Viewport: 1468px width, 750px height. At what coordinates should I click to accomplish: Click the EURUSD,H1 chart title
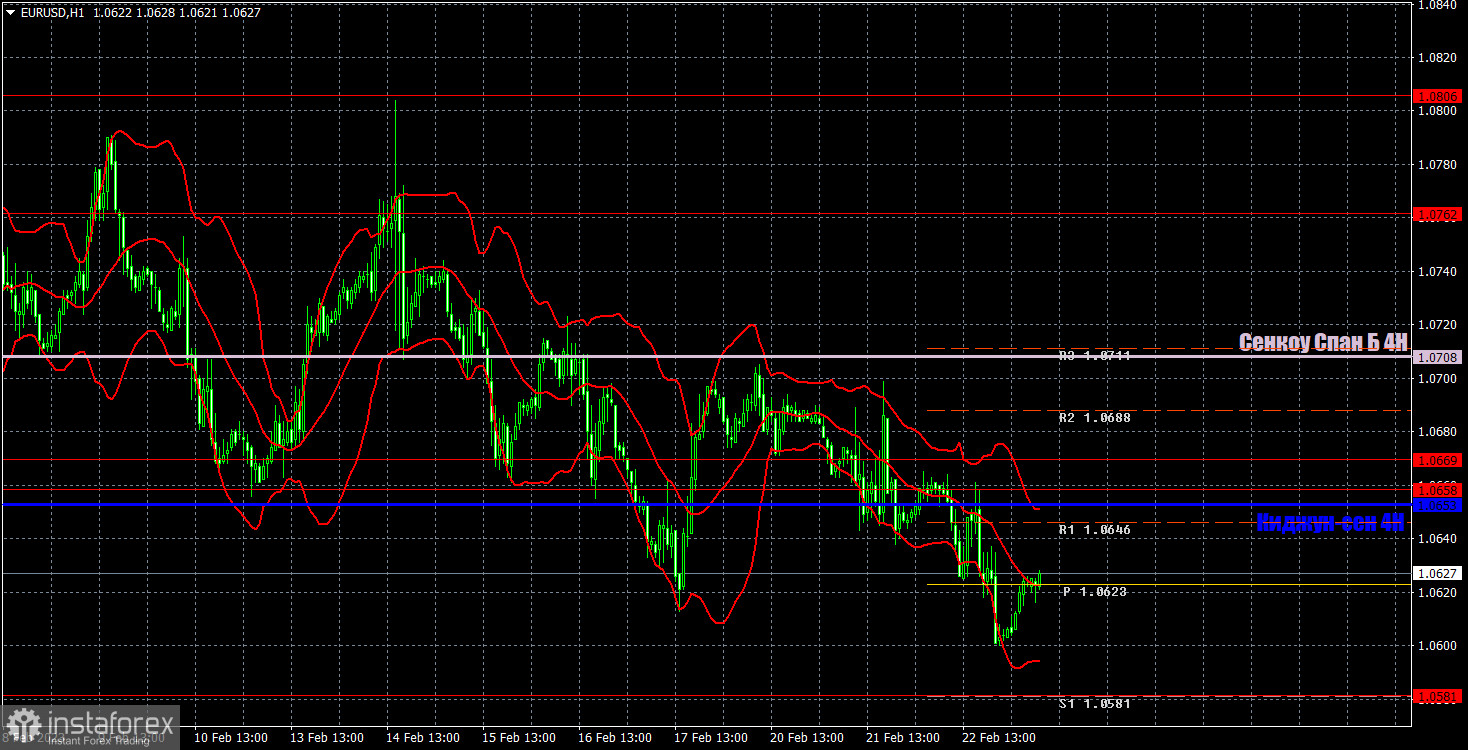pyautogui.click(x=52, y=13)
